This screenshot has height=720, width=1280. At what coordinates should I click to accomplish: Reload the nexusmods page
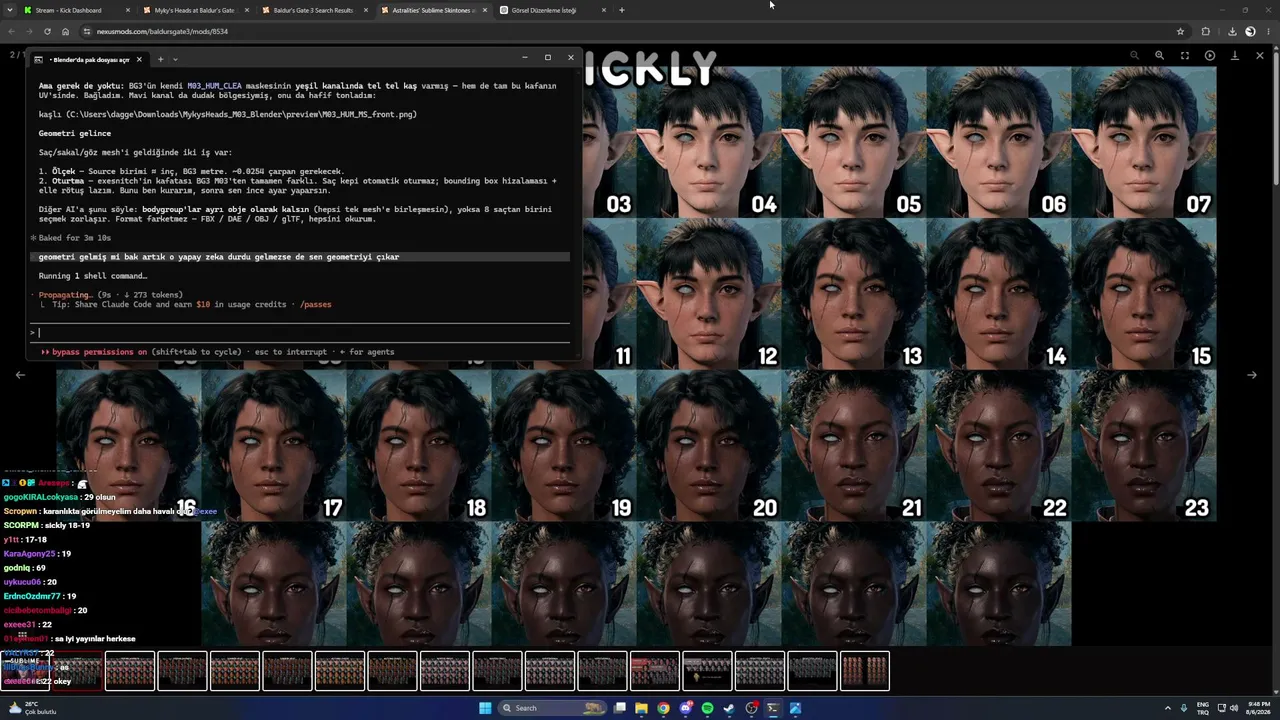[x=47, y=31]
